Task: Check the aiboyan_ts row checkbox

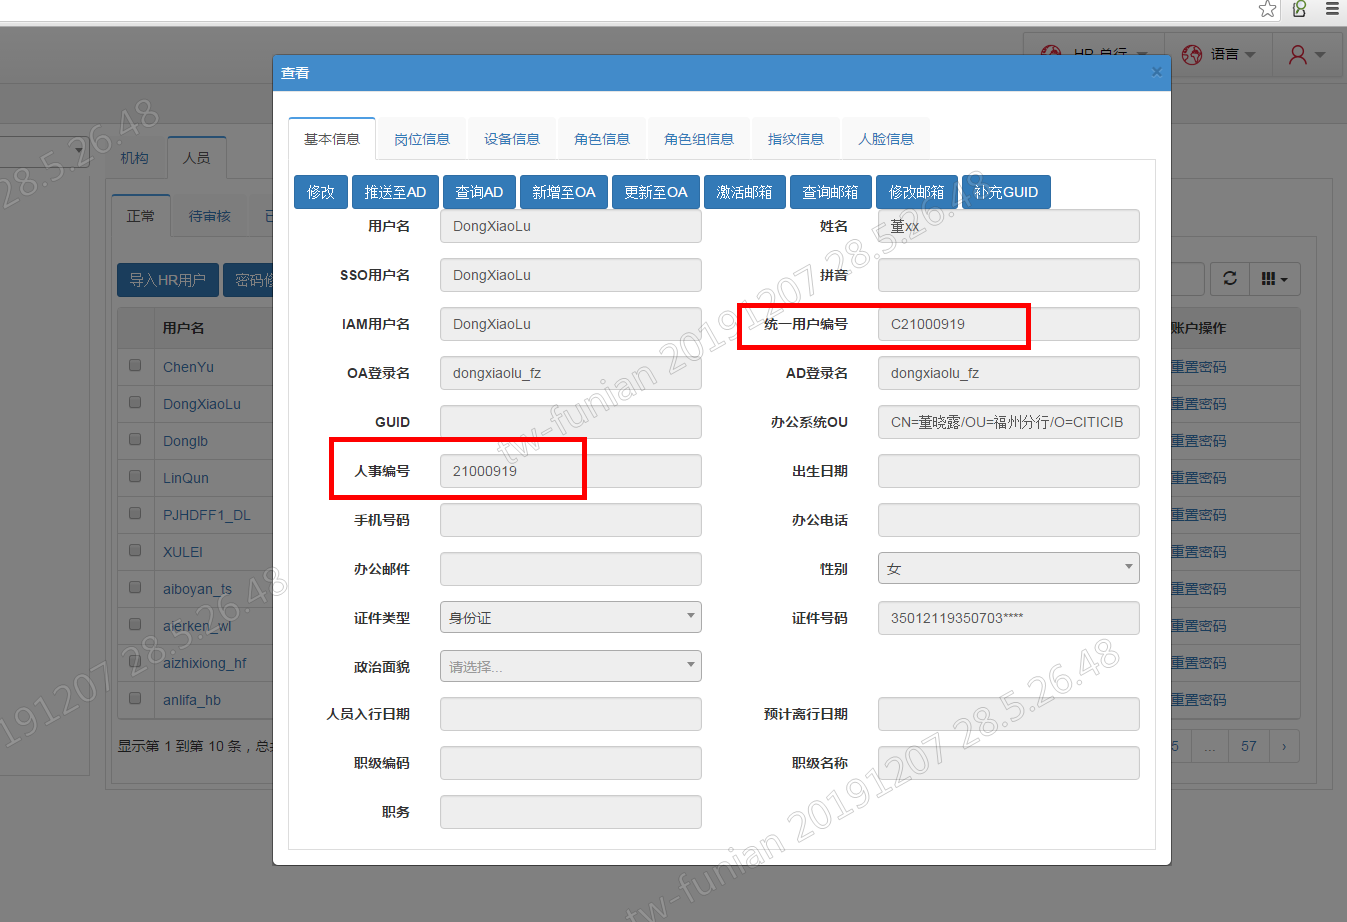Action: tap(135, 588)
